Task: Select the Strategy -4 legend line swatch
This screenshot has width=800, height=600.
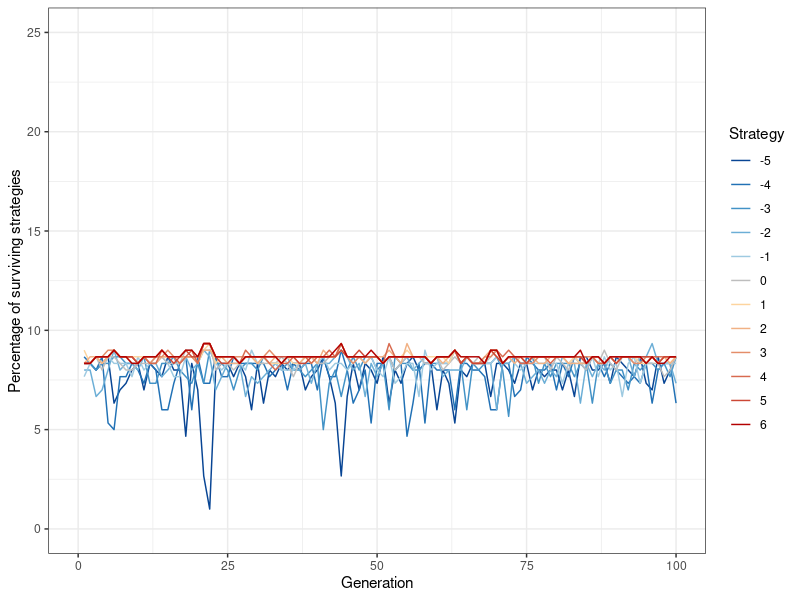Action: [741, 185]
